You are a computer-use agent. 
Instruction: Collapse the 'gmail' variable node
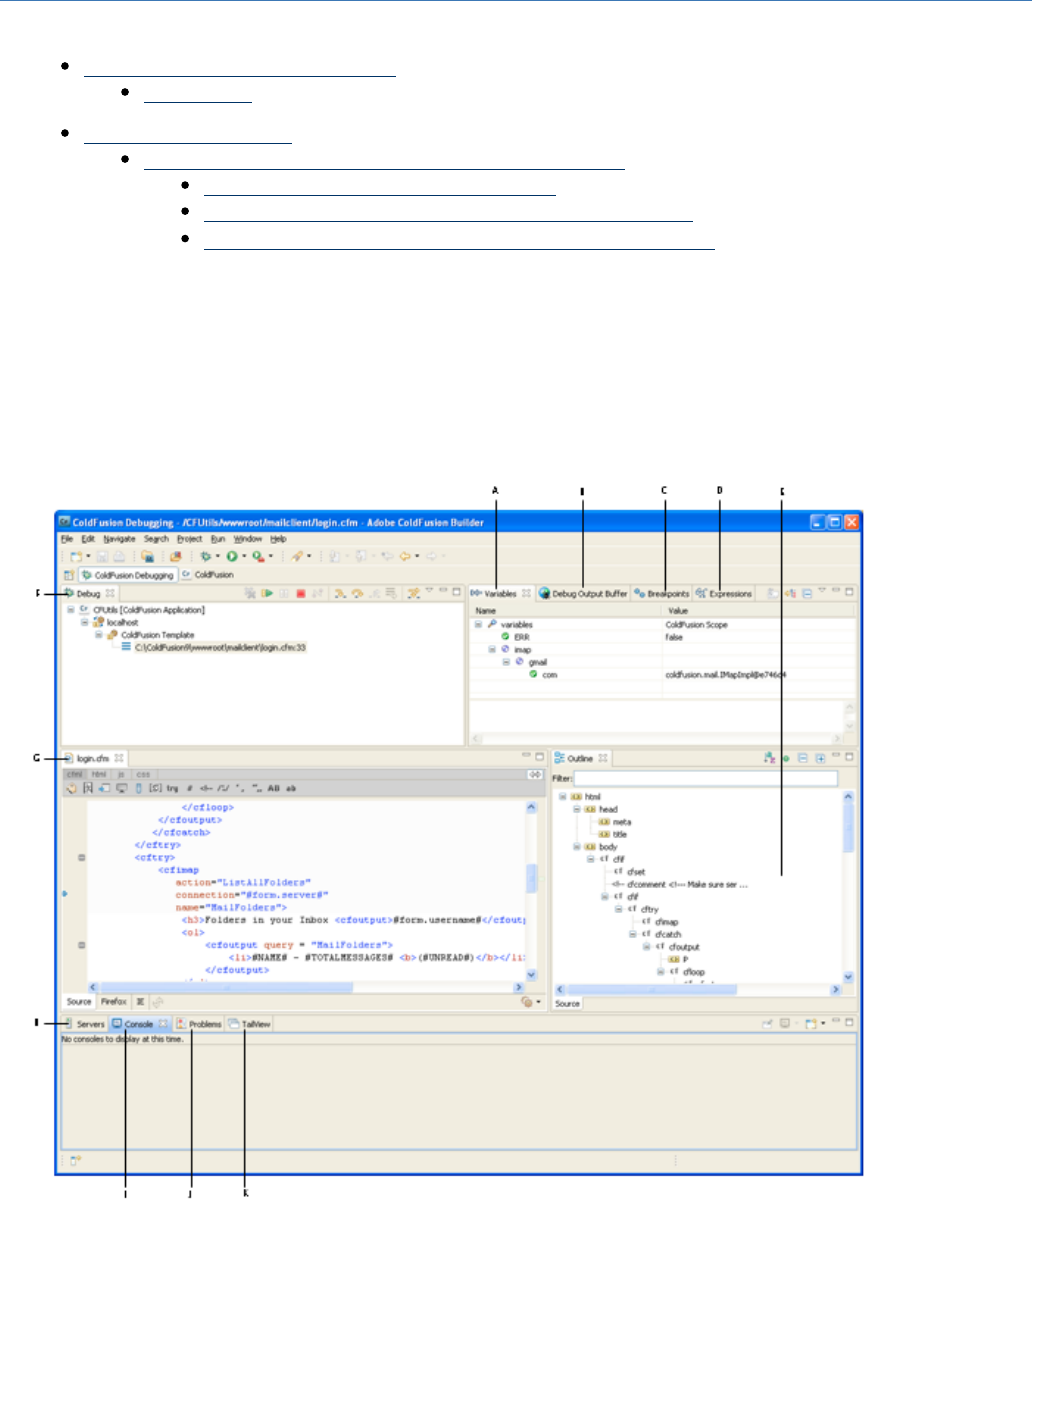tap(506, 661)
